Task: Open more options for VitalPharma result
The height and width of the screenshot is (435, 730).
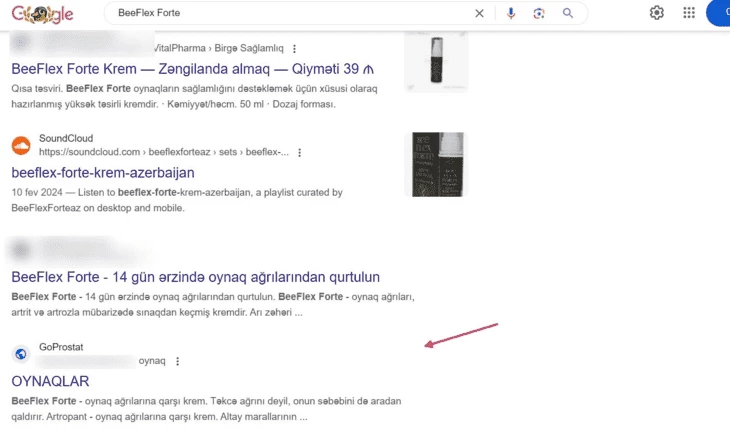Action: pyautogui.click(x=294, y=48)
